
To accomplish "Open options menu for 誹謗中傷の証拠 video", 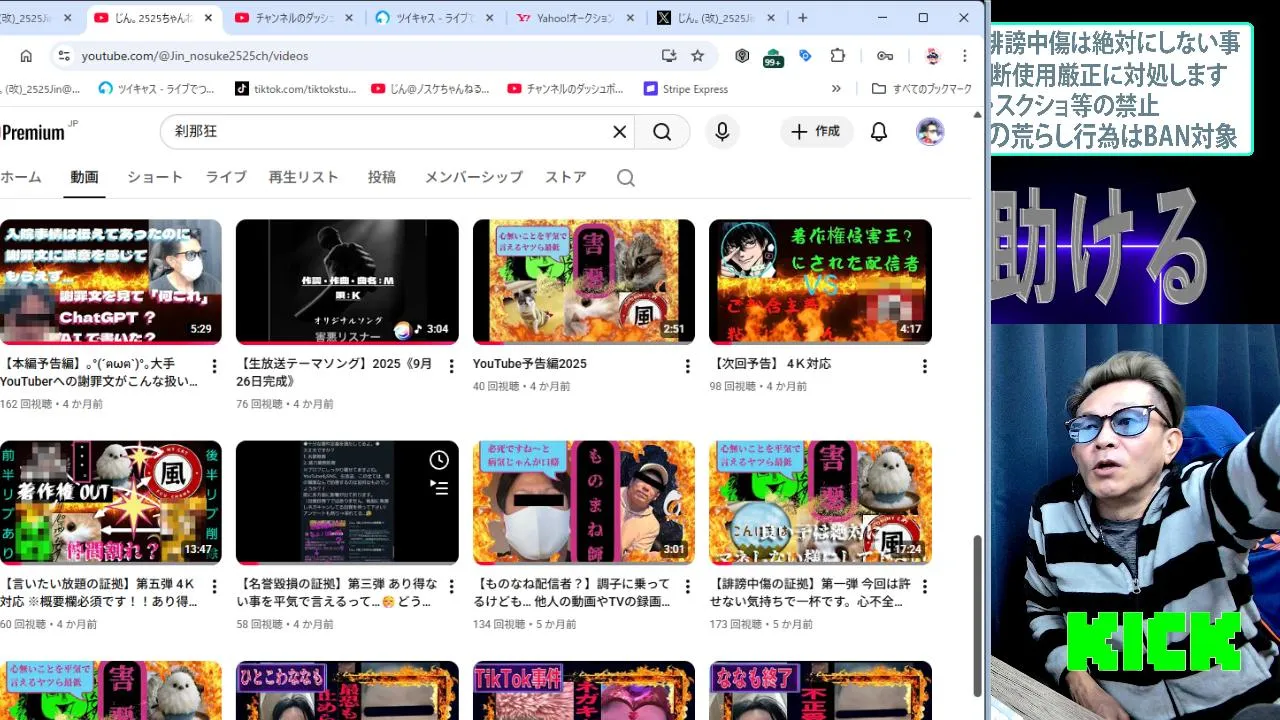I will pyautogui.click(x=924, y=587).
